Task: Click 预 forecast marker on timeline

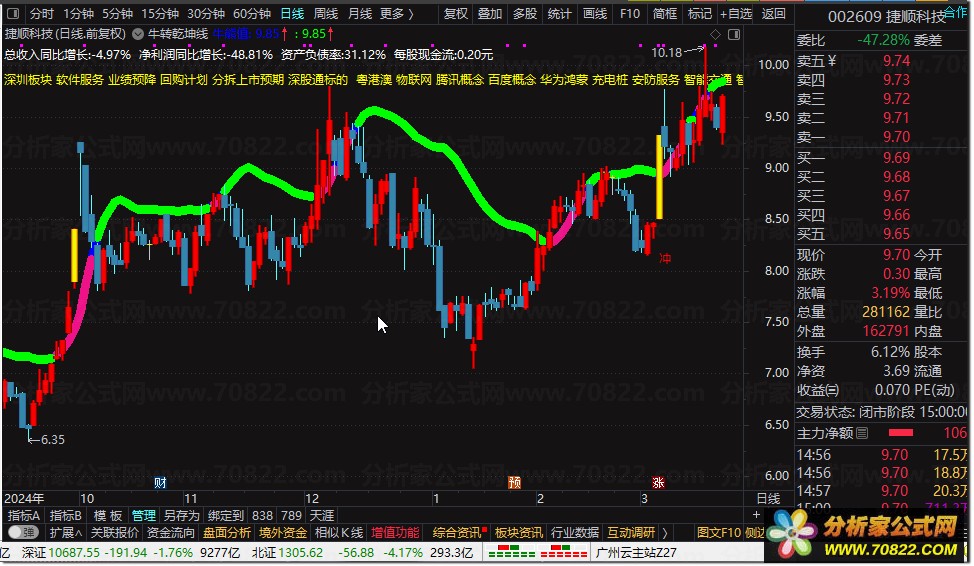Action: pyautogui.click(x=514, y=482)
